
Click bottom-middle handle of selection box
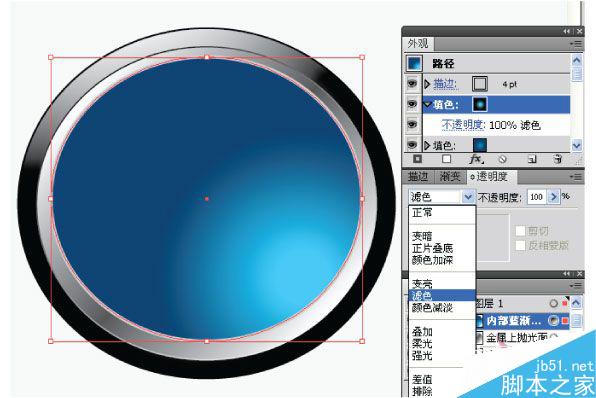207,341
